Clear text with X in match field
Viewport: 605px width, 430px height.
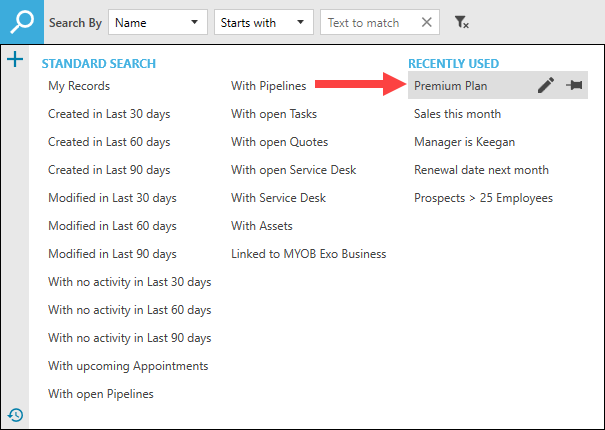(427, 22)
